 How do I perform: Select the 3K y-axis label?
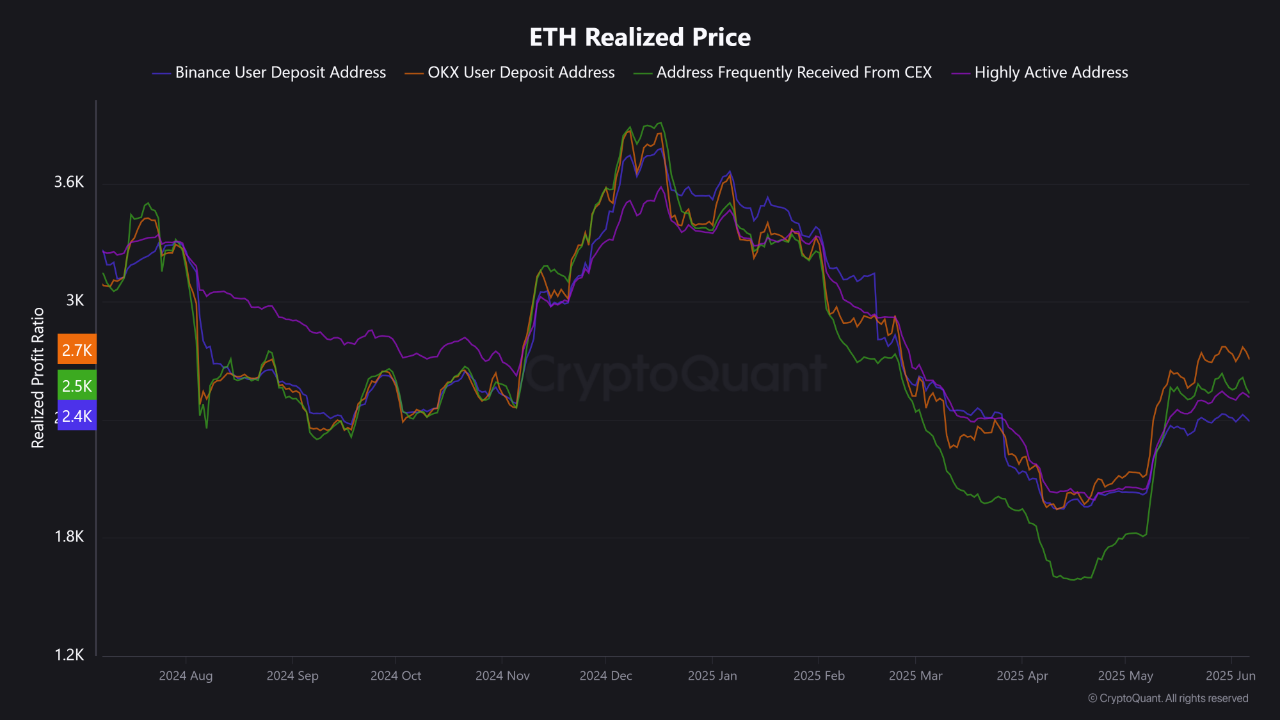(x=75, y=300)
